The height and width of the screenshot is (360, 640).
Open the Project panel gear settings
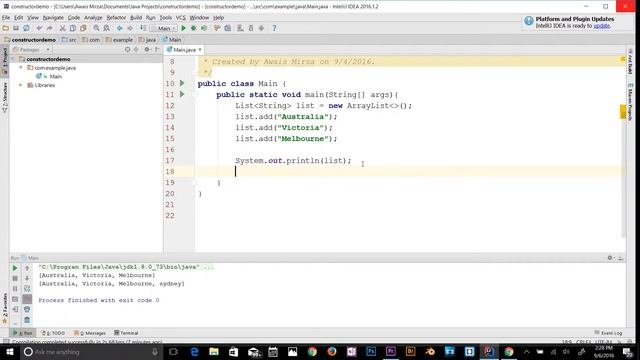pyautogui.click(x=147, y=49)
